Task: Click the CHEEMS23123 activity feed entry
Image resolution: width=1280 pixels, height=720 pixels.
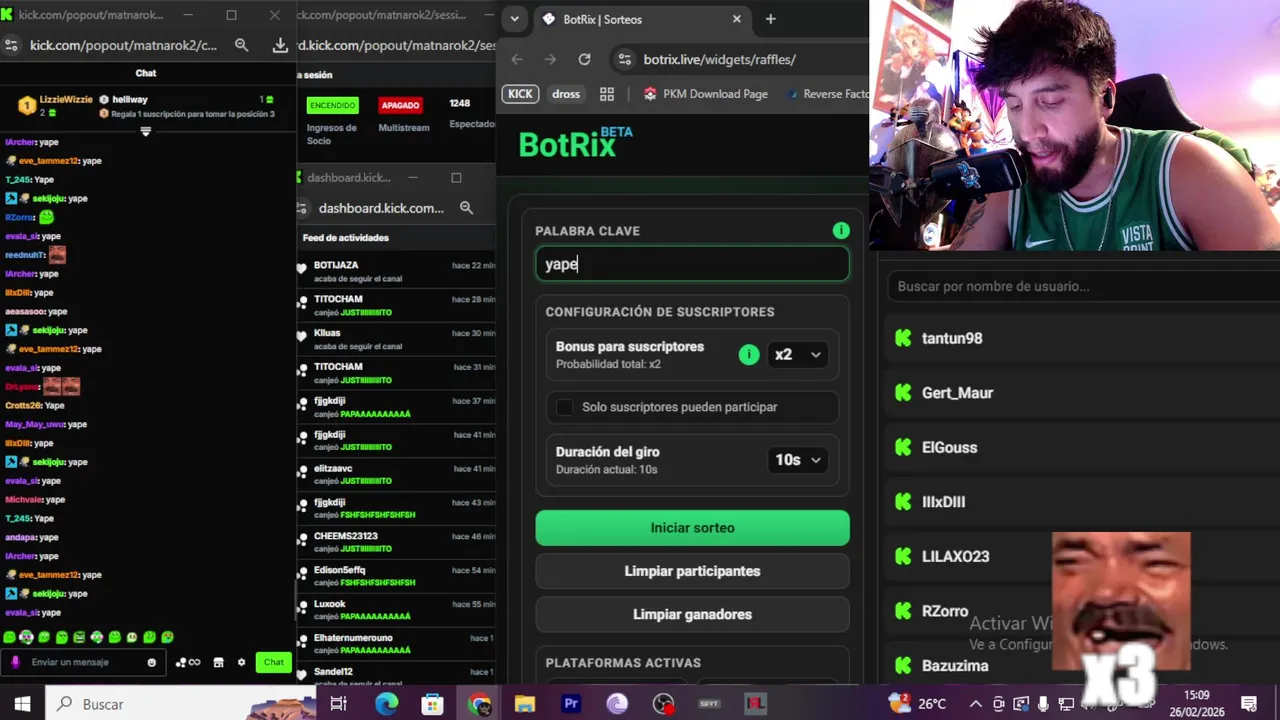Action: pos(397,542)
